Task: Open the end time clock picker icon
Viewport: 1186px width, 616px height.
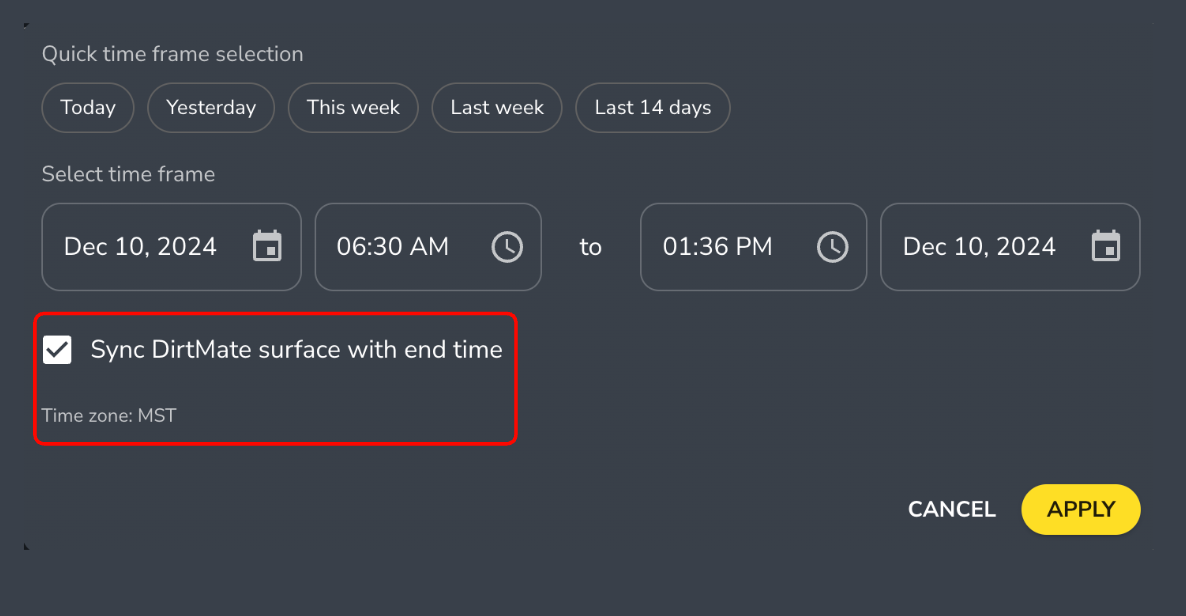Action: (x=832, y=246)
